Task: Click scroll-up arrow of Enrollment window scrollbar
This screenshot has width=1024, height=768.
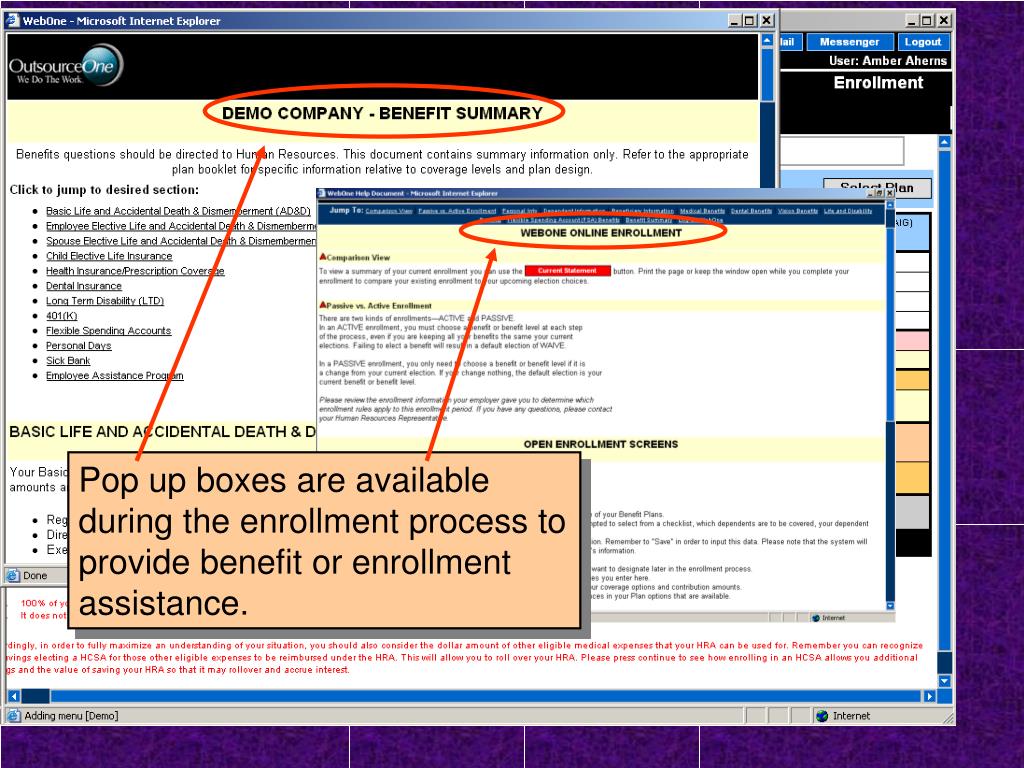Action: [944, 141]
